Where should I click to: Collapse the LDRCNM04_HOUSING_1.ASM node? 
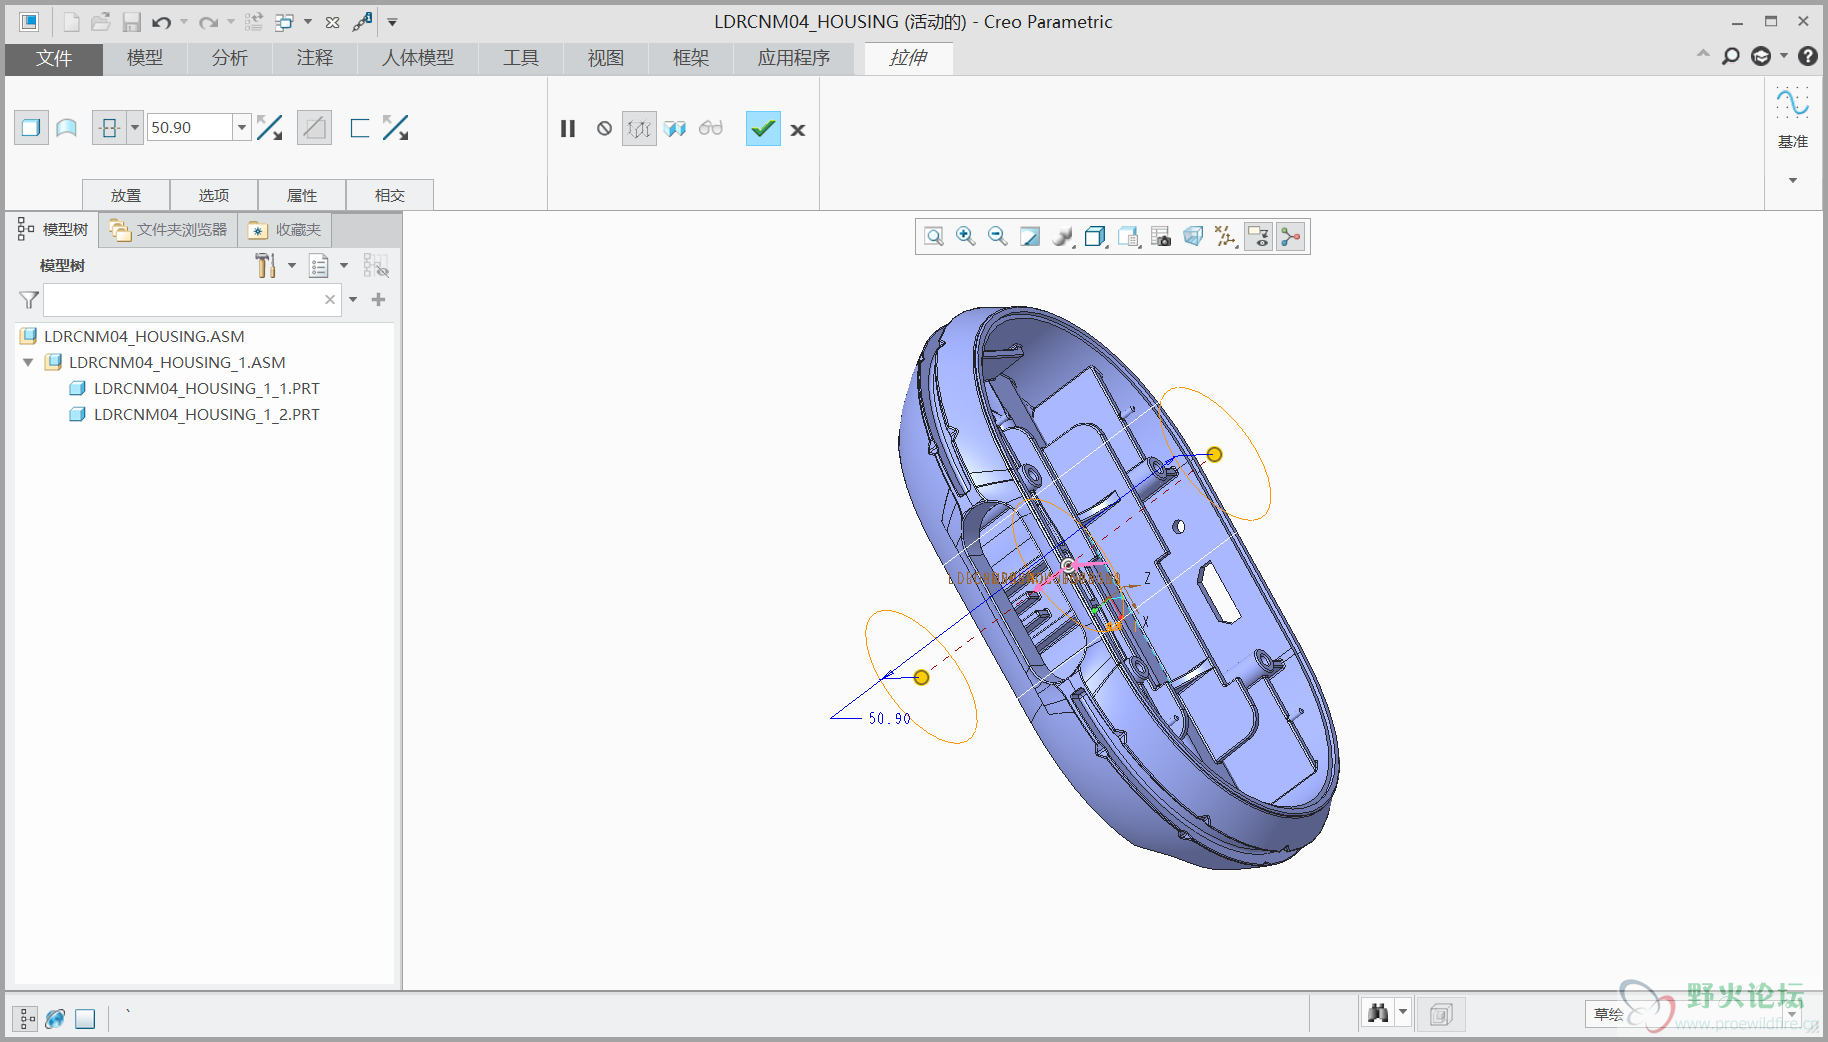[28, 363]
